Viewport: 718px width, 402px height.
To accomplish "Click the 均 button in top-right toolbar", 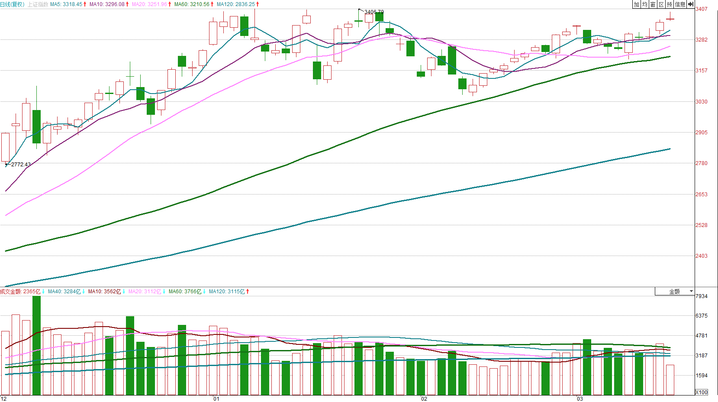I will pos(645,4).
